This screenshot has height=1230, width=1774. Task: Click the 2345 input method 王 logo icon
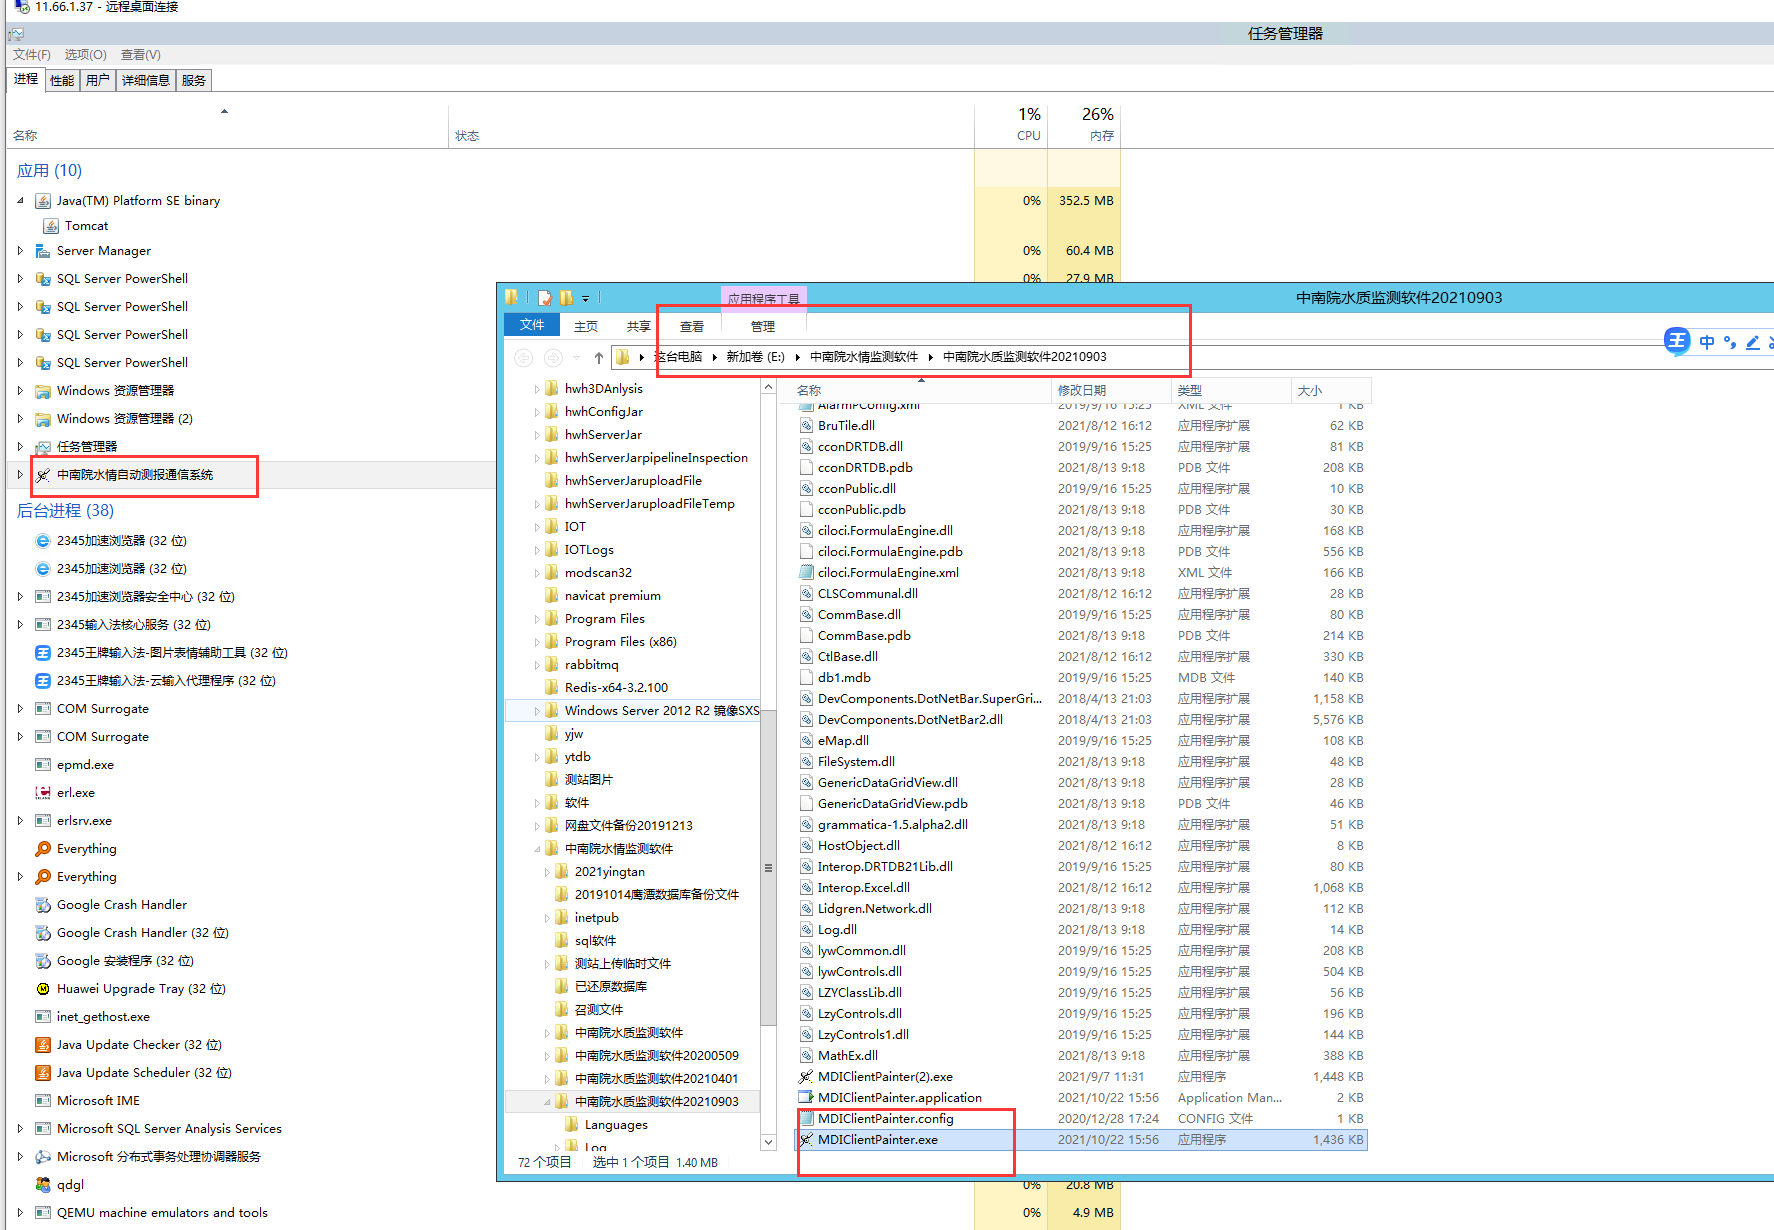(x=1677, y=341)
